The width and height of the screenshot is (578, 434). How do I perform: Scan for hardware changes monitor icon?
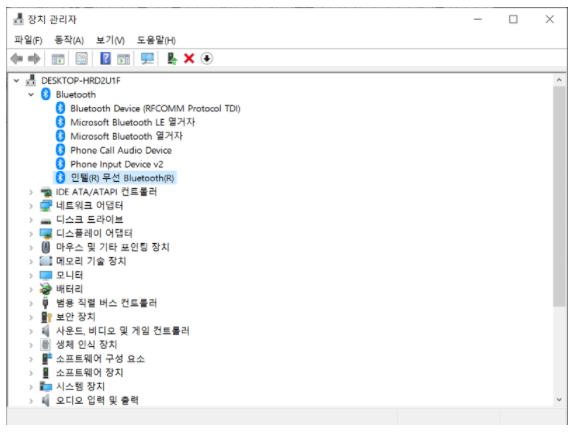coord(147,59)
